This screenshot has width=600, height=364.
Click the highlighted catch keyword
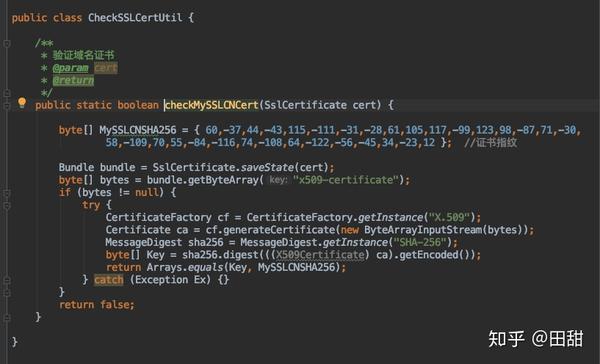coord(109,280)
